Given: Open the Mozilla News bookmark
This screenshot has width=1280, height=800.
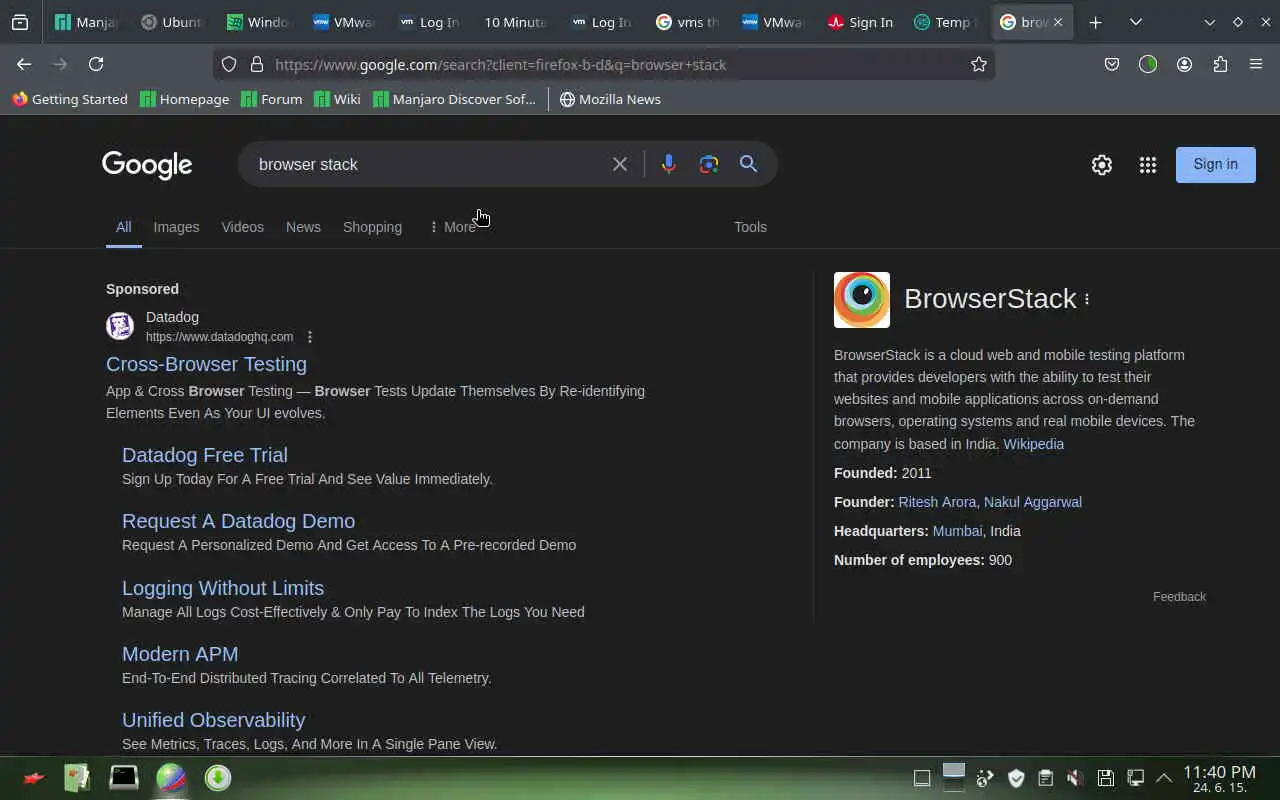Looking at the screenshot, I should (610, 99).
